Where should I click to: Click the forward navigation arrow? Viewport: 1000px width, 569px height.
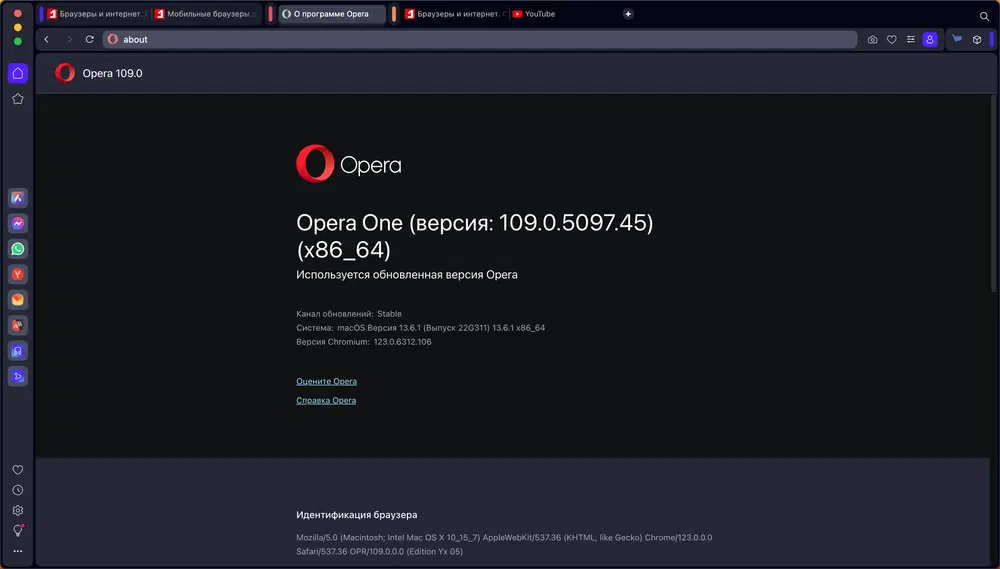tap(70, 40)
